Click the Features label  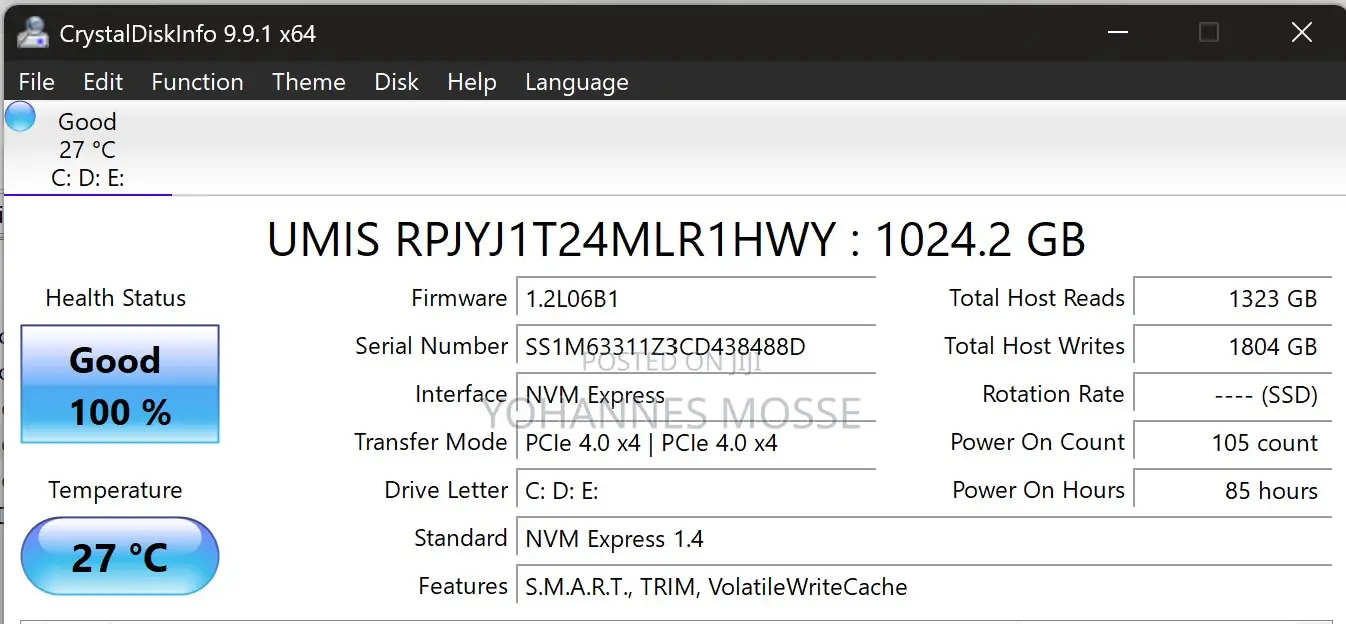pyautogui.click(x=463, y=586)
